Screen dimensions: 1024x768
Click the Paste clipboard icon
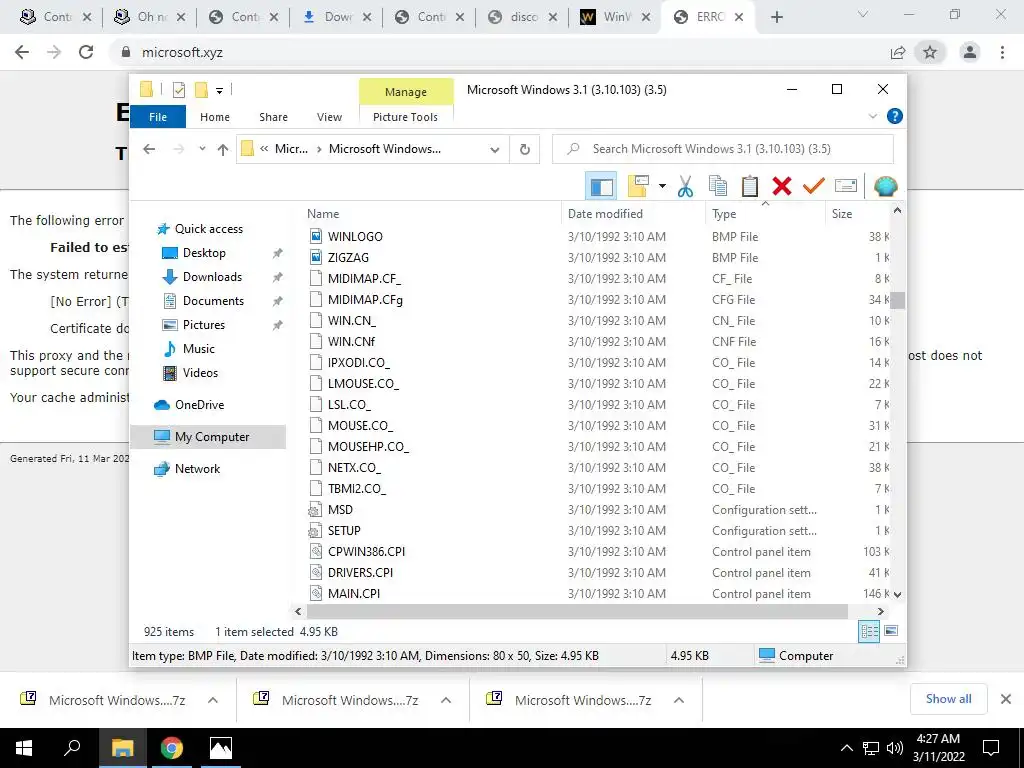pyautogui.click(x=750, y=186)
